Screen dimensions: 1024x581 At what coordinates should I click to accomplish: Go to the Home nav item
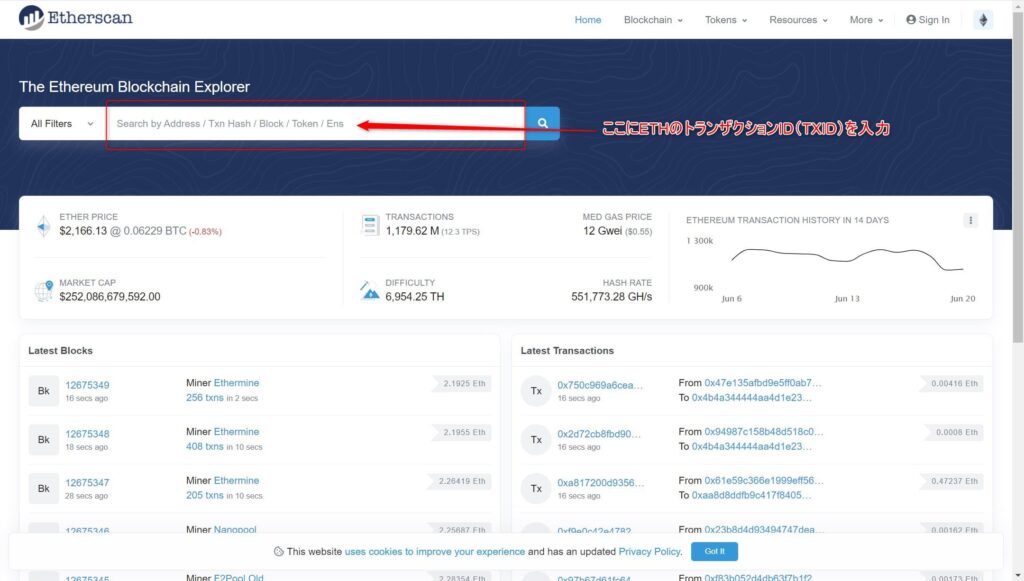[588, 20]
